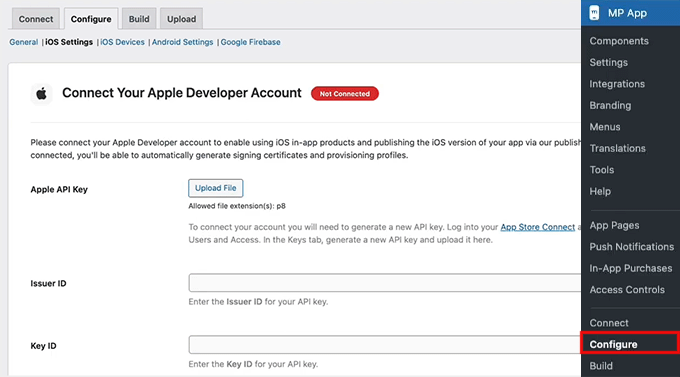
Task: Click the Not Connected status badge
Action: [345, 94]
